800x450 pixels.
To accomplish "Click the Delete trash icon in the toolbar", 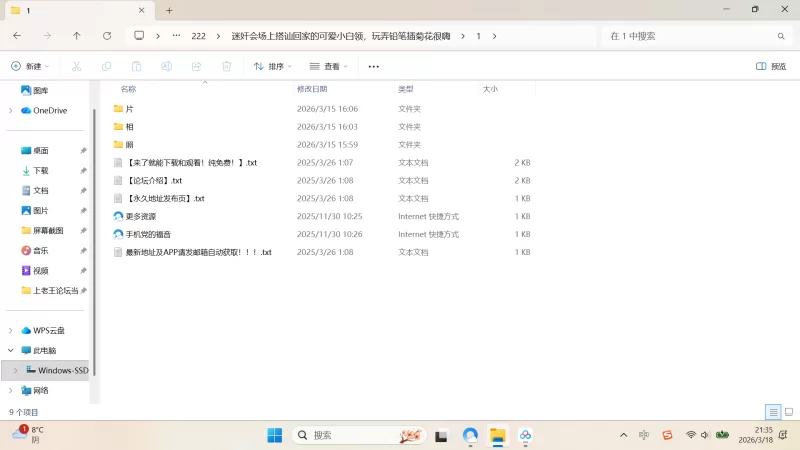I will click(226, 66).
